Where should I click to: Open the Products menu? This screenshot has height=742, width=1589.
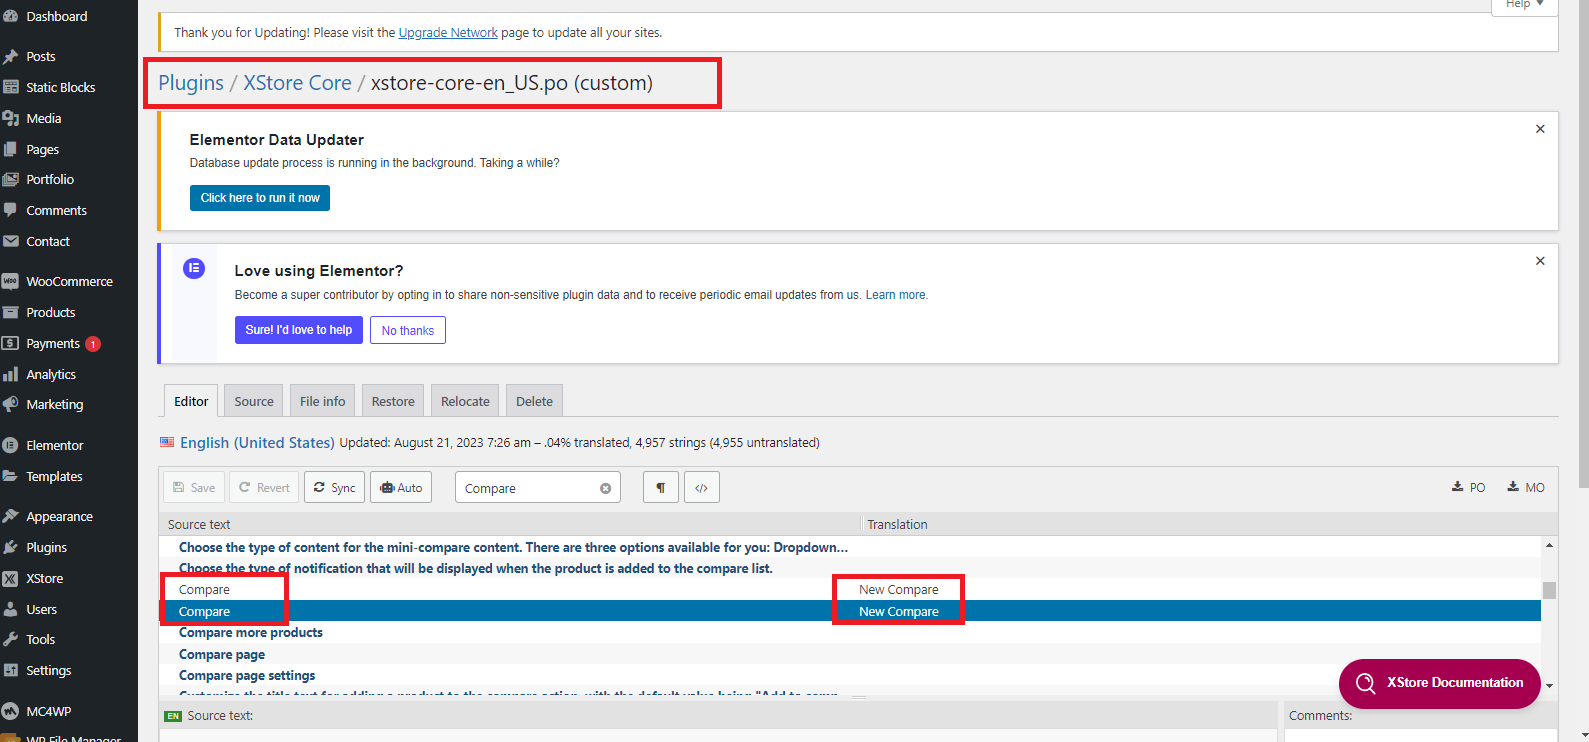50,312
